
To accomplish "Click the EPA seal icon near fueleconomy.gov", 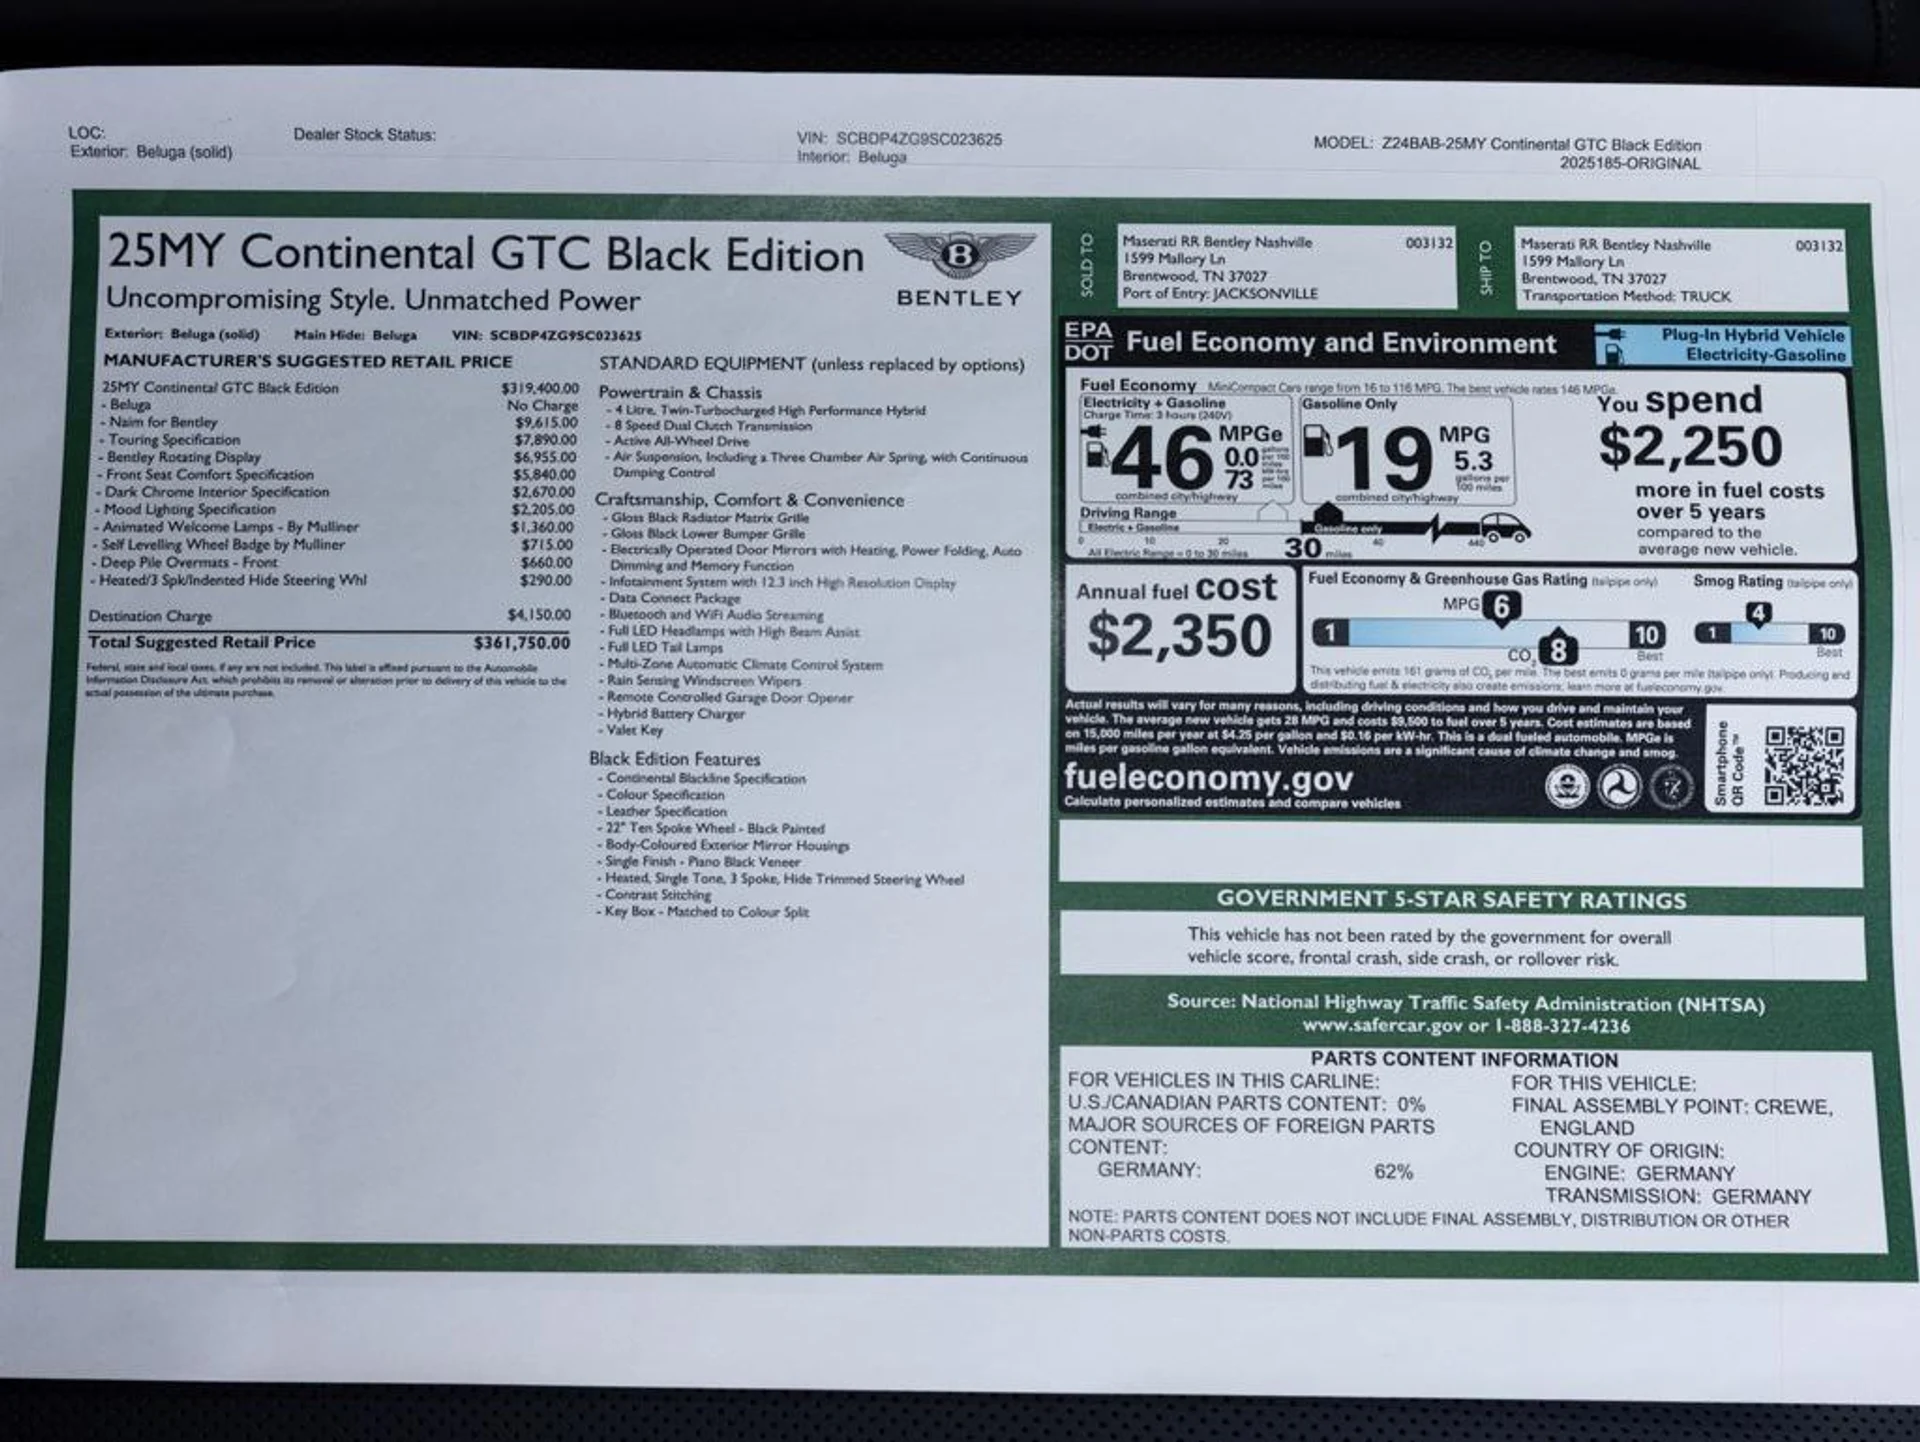I will pyautogui.click(x=1566, y=786).
